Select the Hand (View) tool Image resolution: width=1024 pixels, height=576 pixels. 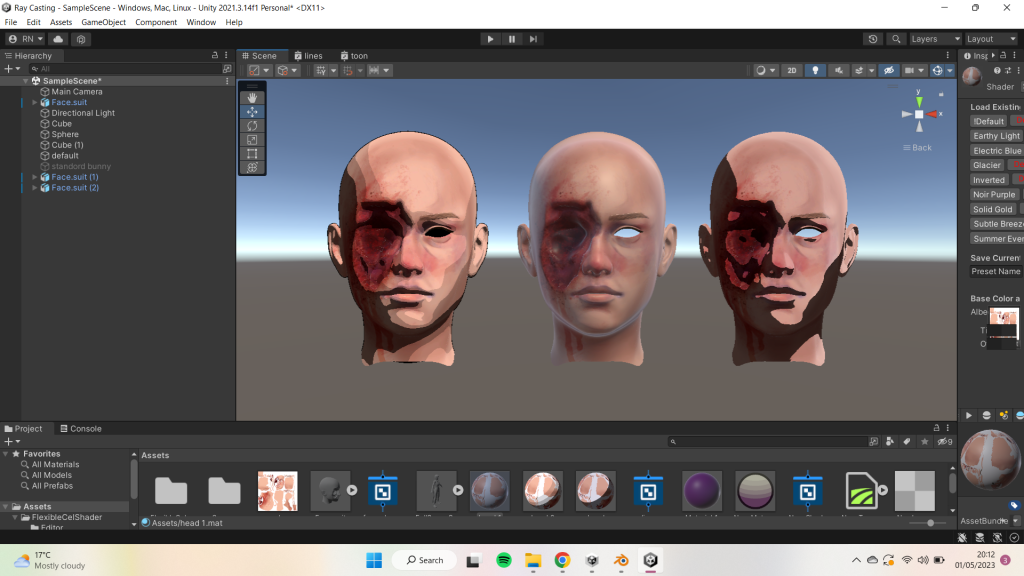point(252,98)
